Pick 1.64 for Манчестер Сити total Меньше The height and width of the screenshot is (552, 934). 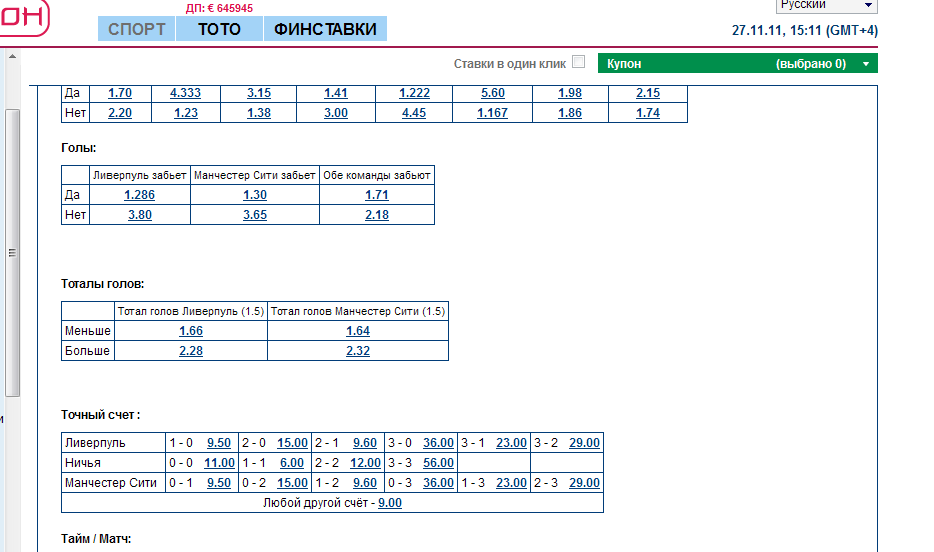point(358,330)
